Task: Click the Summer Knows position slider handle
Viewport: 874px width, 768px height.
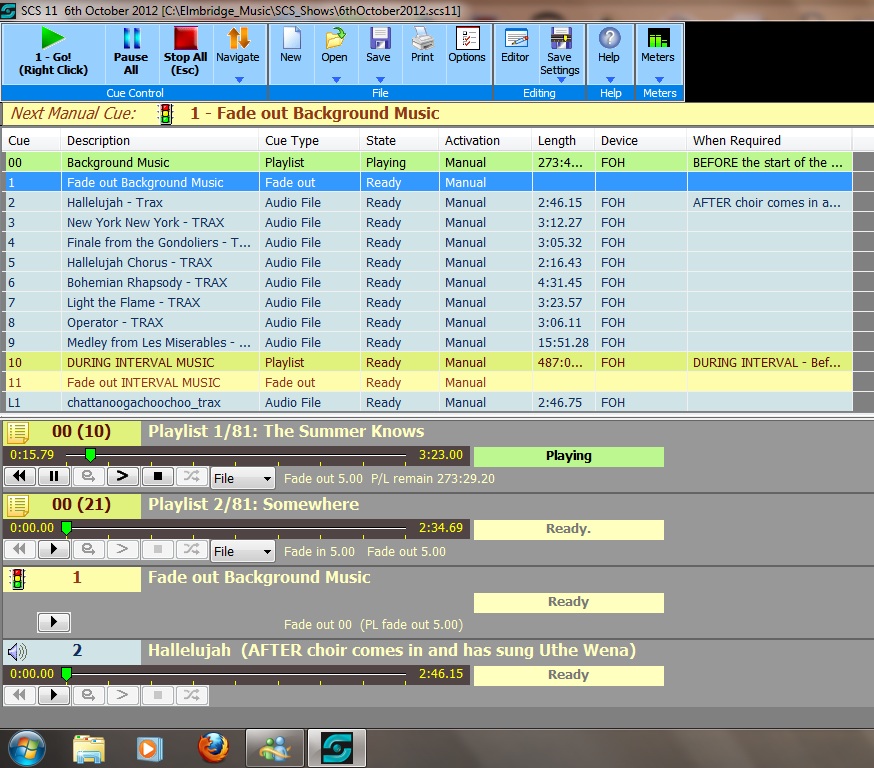Action: [x=90, y=455]
